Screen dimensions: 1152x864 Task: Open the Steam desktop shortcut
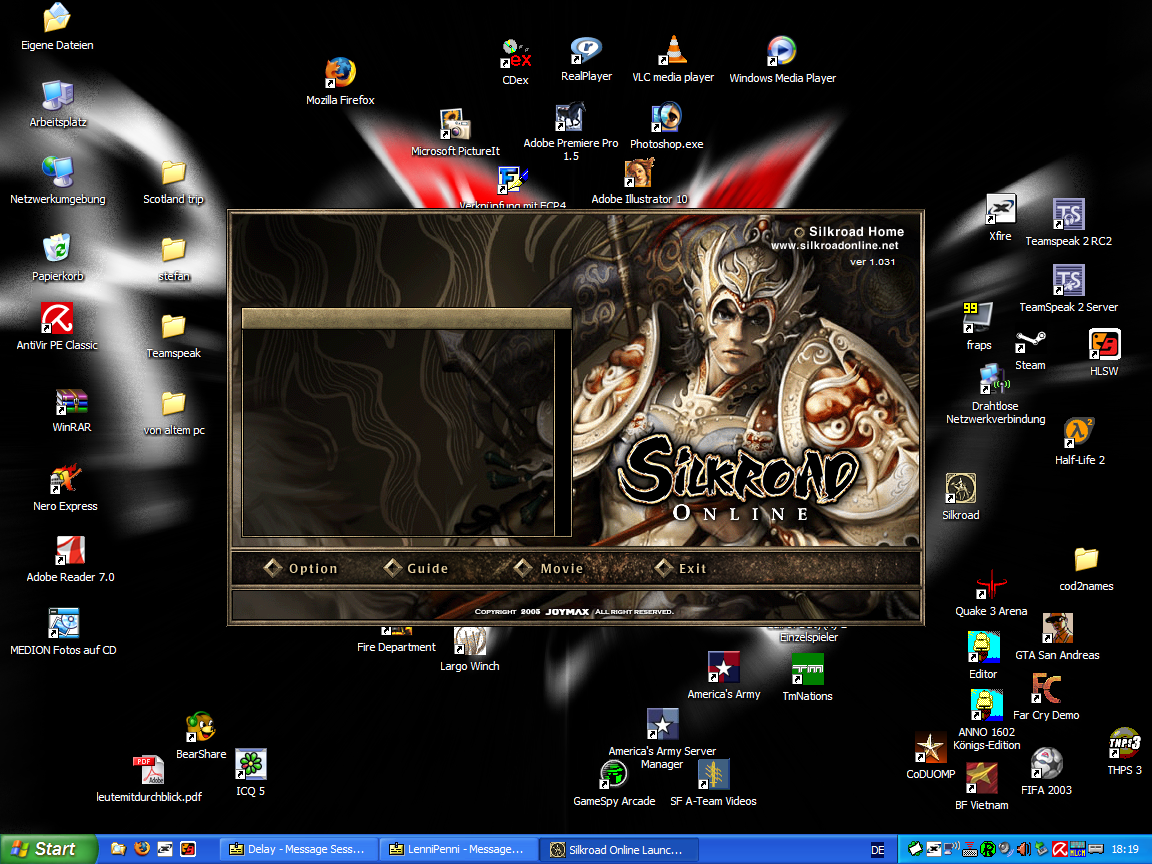click(x=1030, y=343)
